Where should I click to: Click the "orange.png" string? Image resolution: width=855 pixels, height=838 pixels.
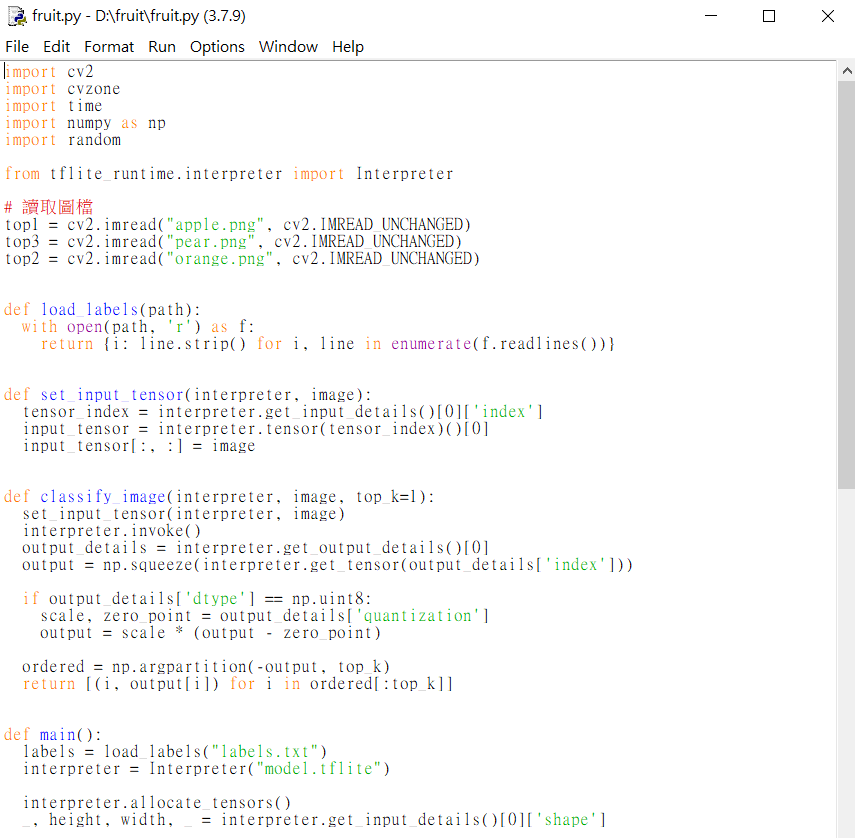(219, 258)
